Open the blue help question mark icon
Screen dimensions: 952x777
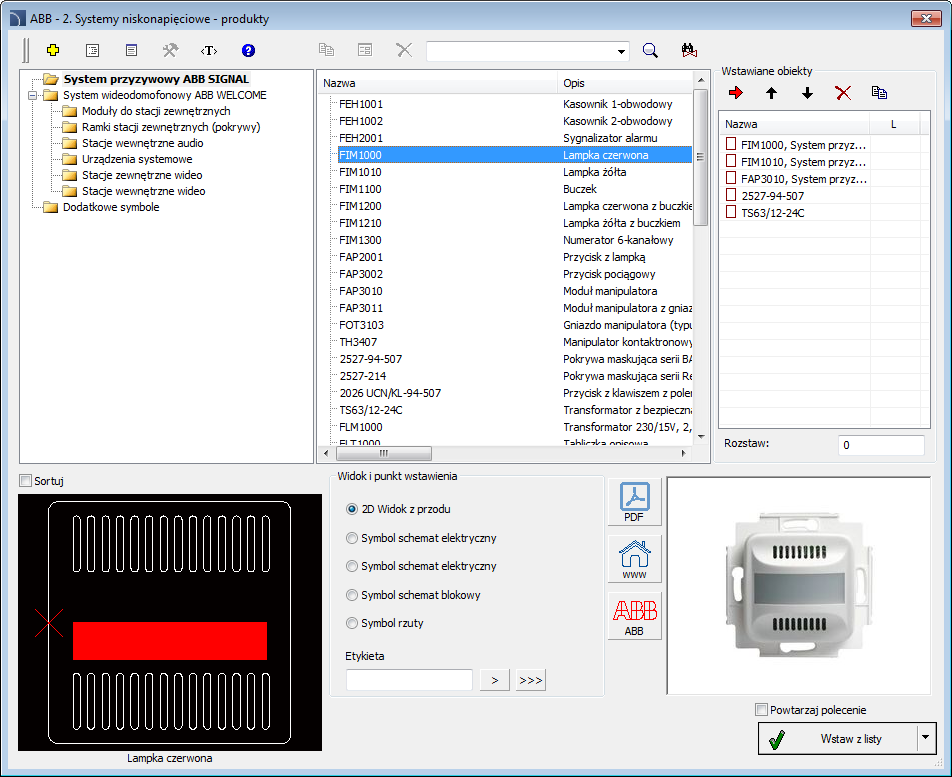click(248, 50)
